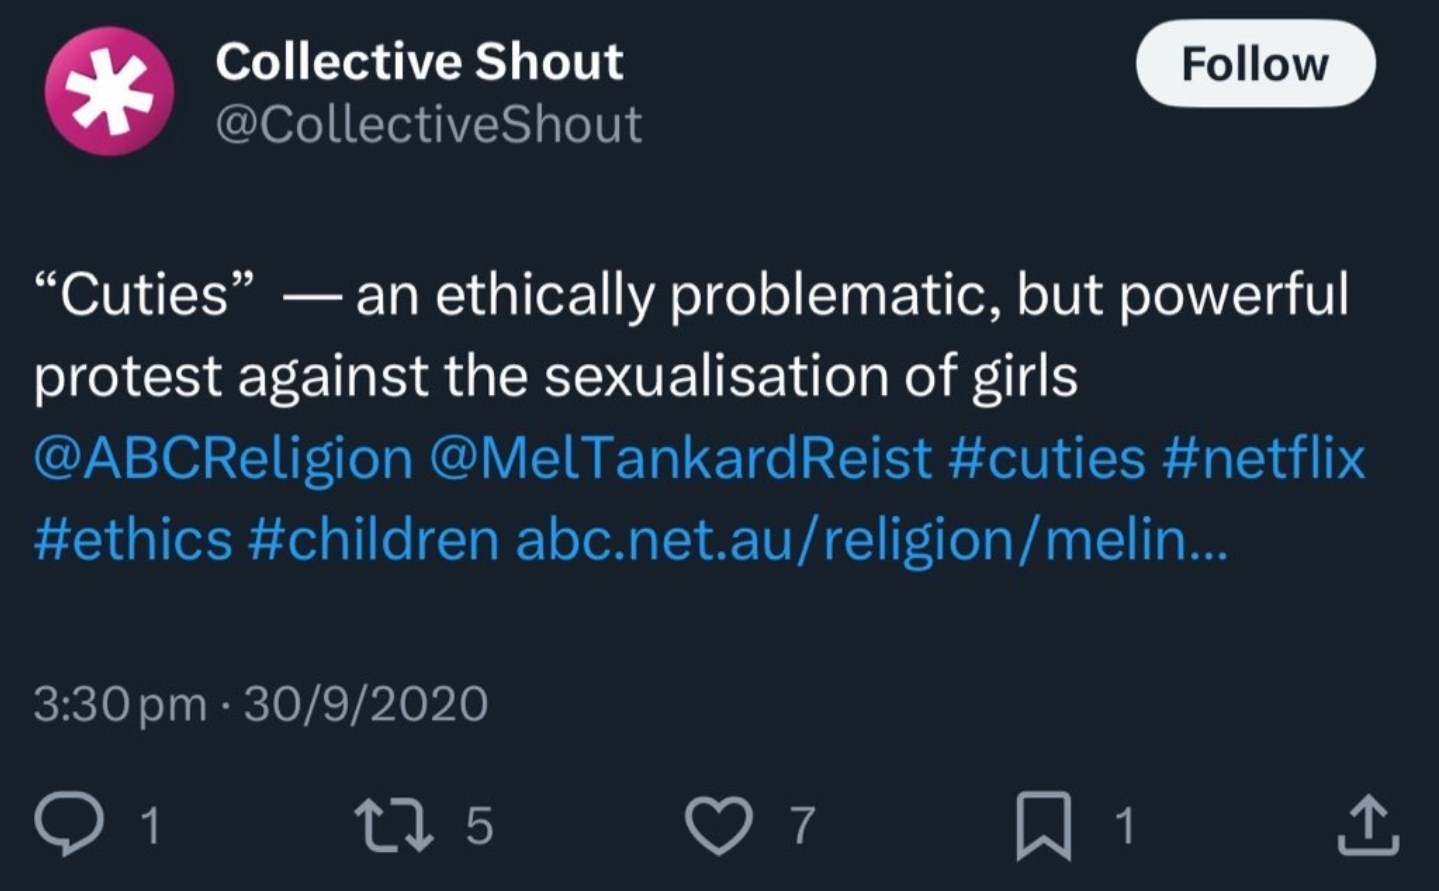1439x891 pixels.
Task: Click the tweet text about "Cuties"
Action: [x=690, y=336]
